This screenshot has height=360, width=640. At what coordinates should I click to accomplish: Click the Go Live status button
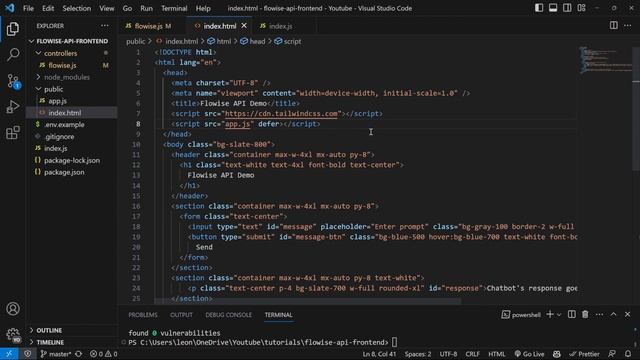tap(529, 354)
